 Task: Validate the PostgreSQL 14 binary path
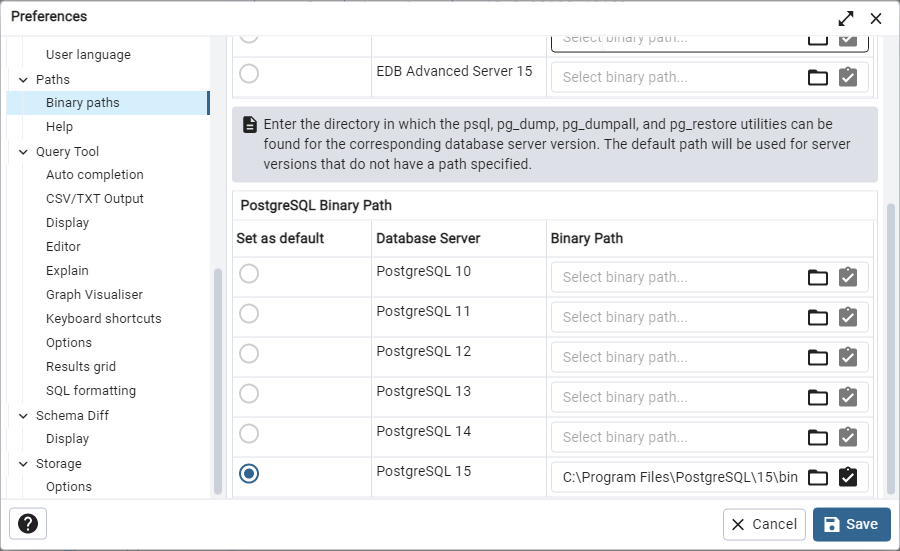point(848,437)
